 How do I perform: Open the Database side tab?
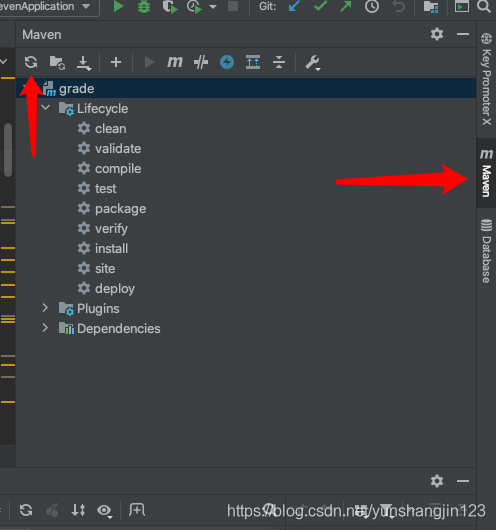click(x=486, y=251)
